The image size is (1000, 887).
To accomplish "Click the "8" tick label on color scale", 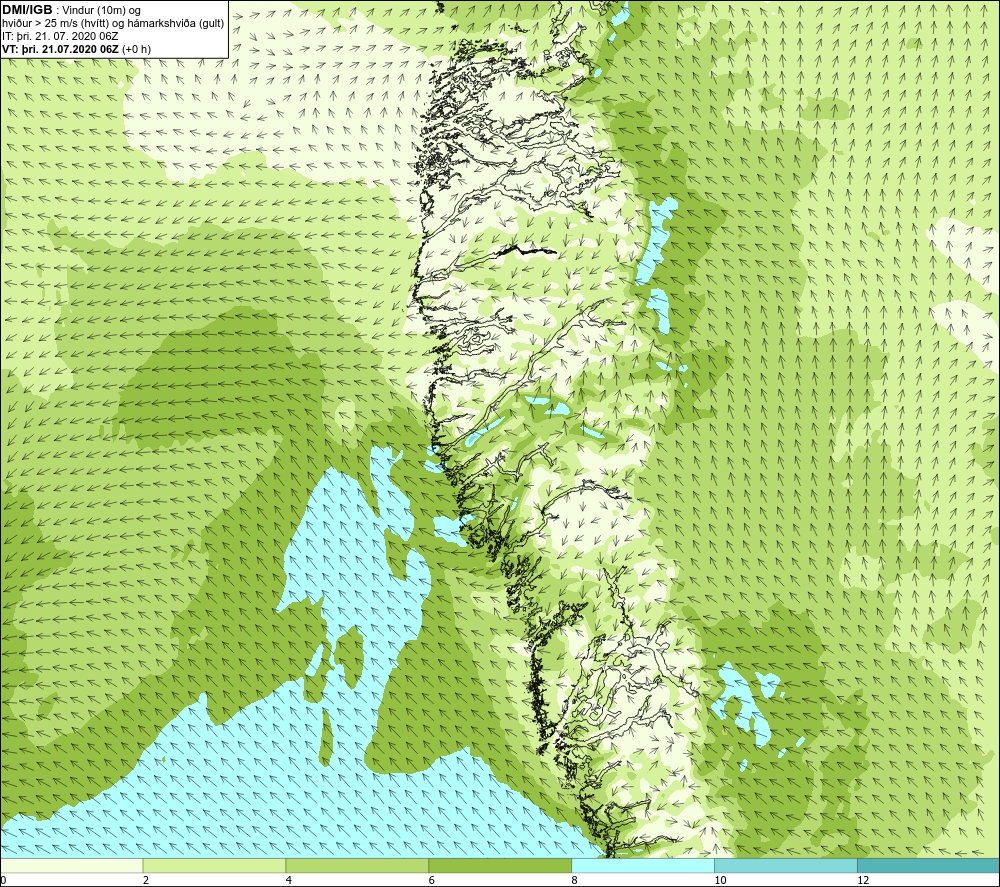I will [x=575, y=880].
